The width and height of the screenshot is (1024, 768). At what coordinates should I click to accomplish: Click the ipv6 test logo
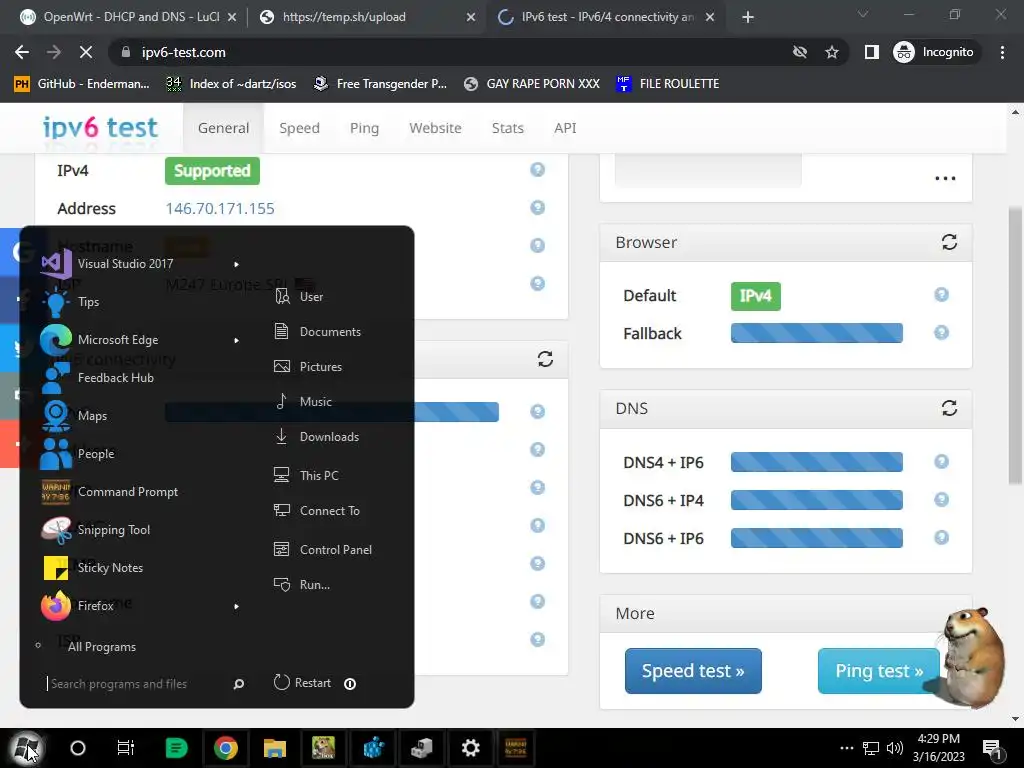point(100,127)
